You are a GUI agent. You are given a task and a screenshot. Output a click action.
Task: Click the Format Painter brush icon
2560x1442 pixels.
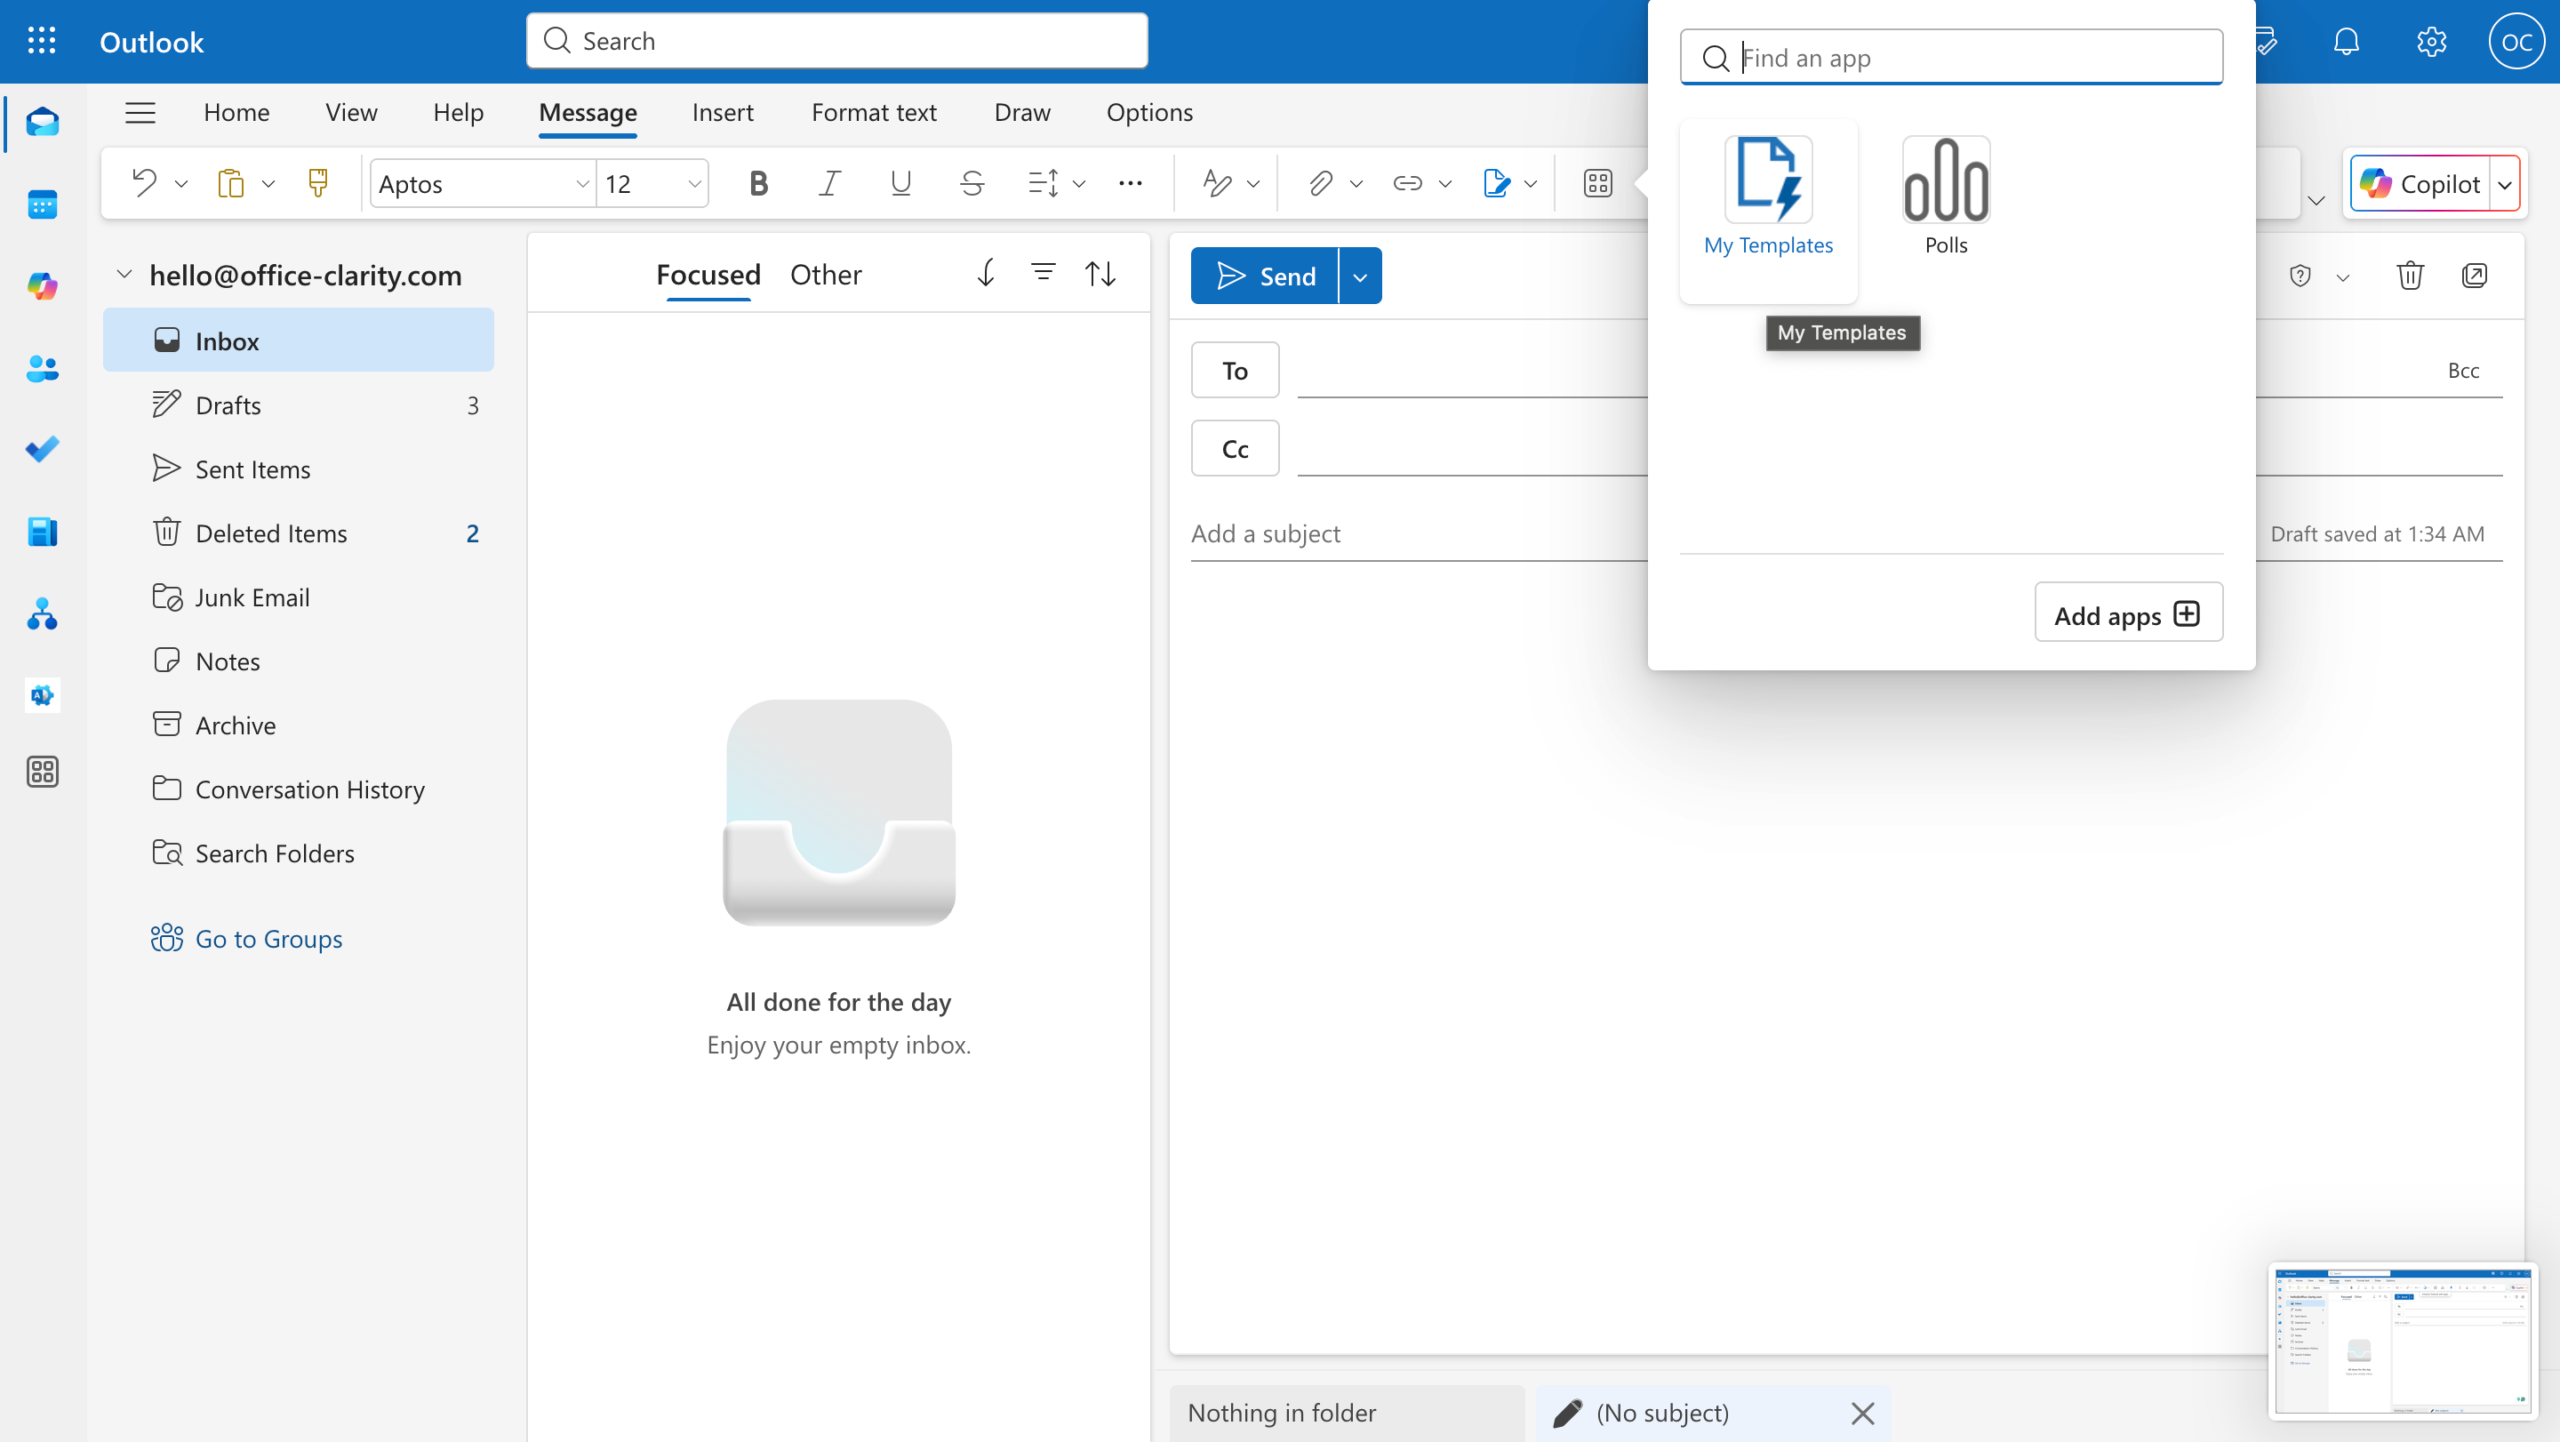click(318, 183)
